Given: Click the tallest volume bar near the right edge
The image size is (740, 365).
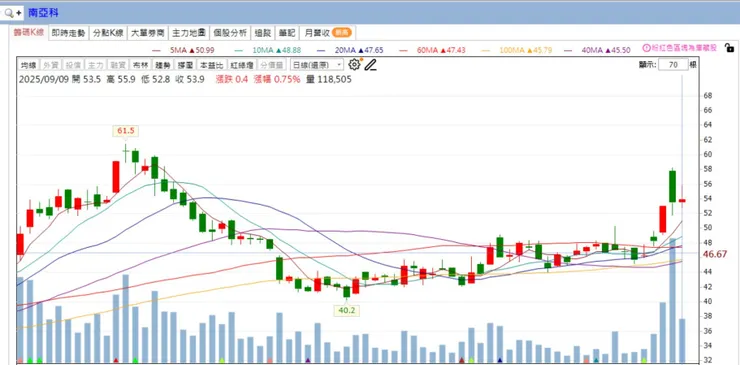Looking at the screenshot, I should [x=673, y=300].
